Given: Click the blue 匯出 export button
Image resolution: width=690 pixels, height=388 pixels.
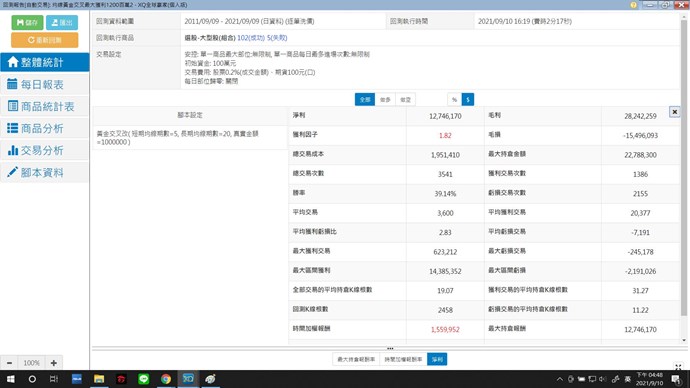Looking at the screenshot, I should (x=62, y=22).
